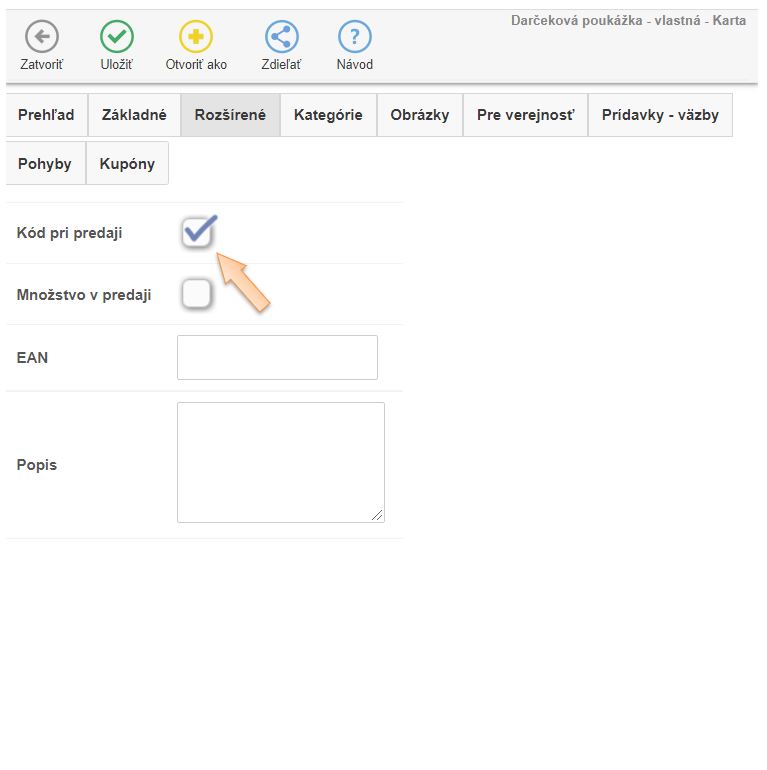This screenshot has height=770, width=767.
Task: Share using the Zdieľať icon
Action: coord(281,38)
